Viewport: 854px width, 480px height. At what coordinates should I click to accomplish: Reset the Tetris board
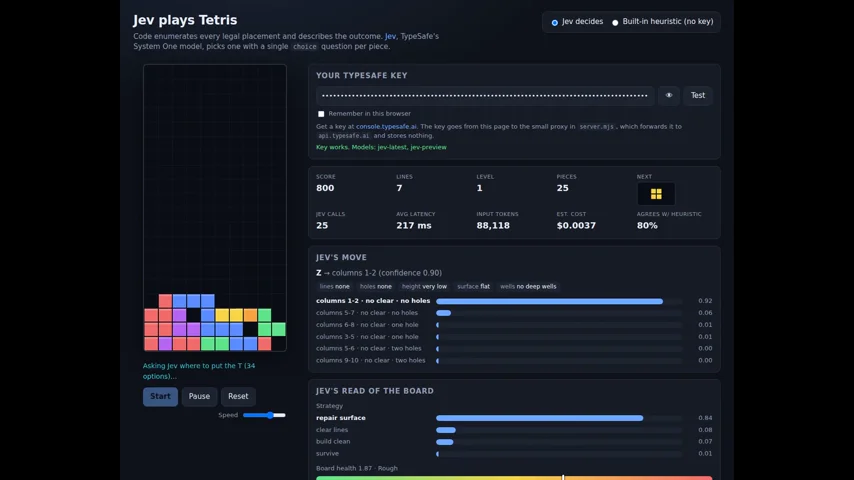238,396
